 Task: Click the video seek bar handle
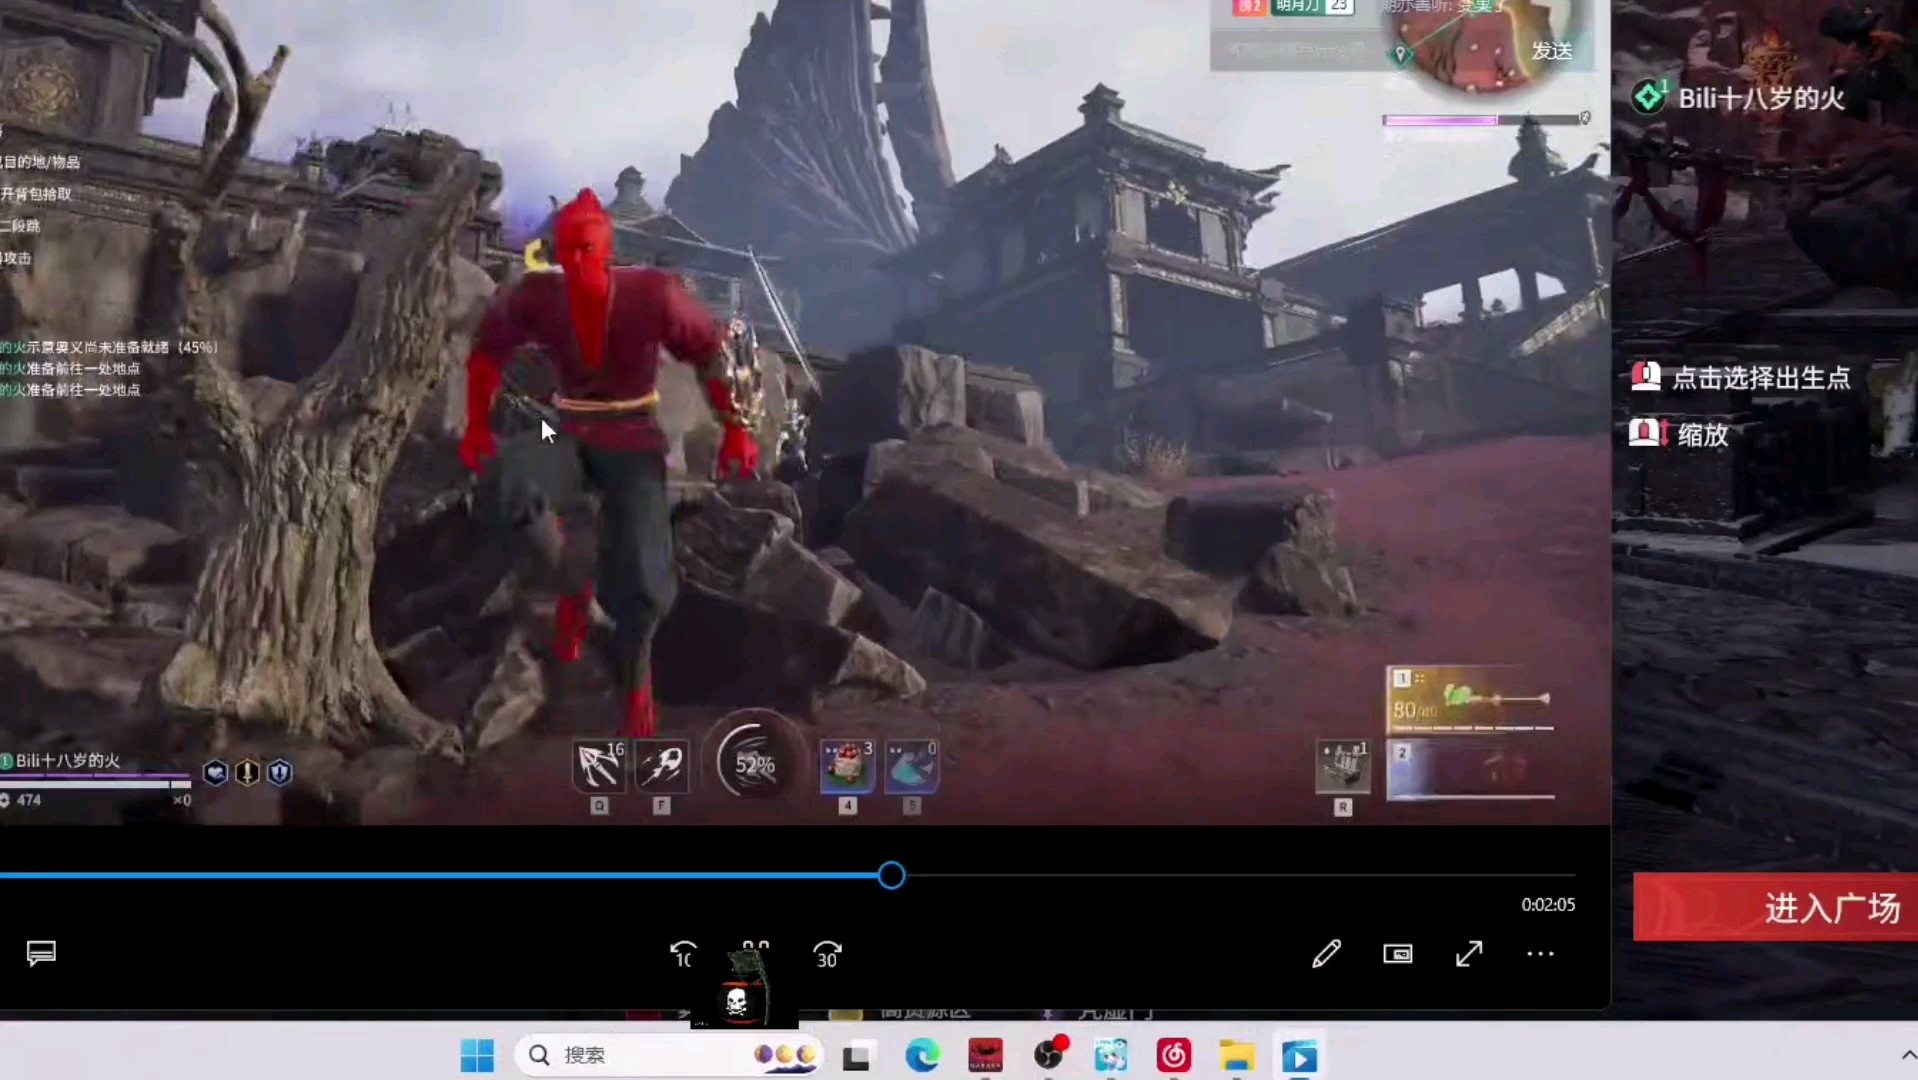[x=891, y=875]
